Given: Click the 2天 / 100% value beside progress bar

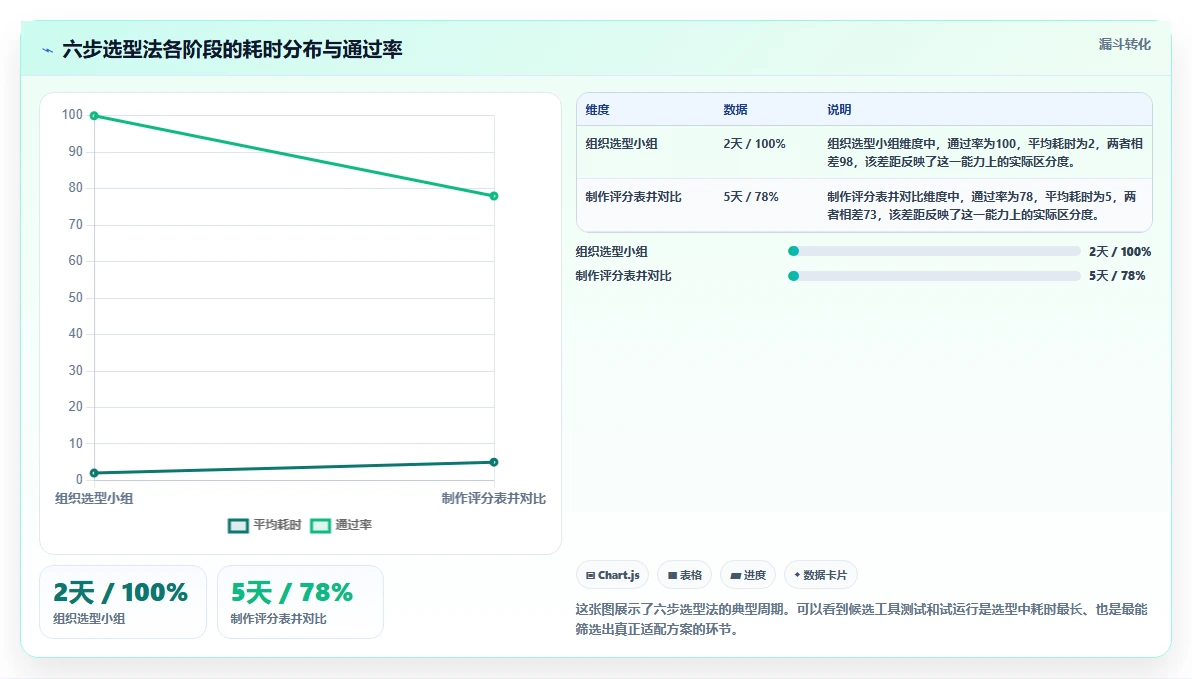Looking at the screenshot, I should [x=1120, y=252].
